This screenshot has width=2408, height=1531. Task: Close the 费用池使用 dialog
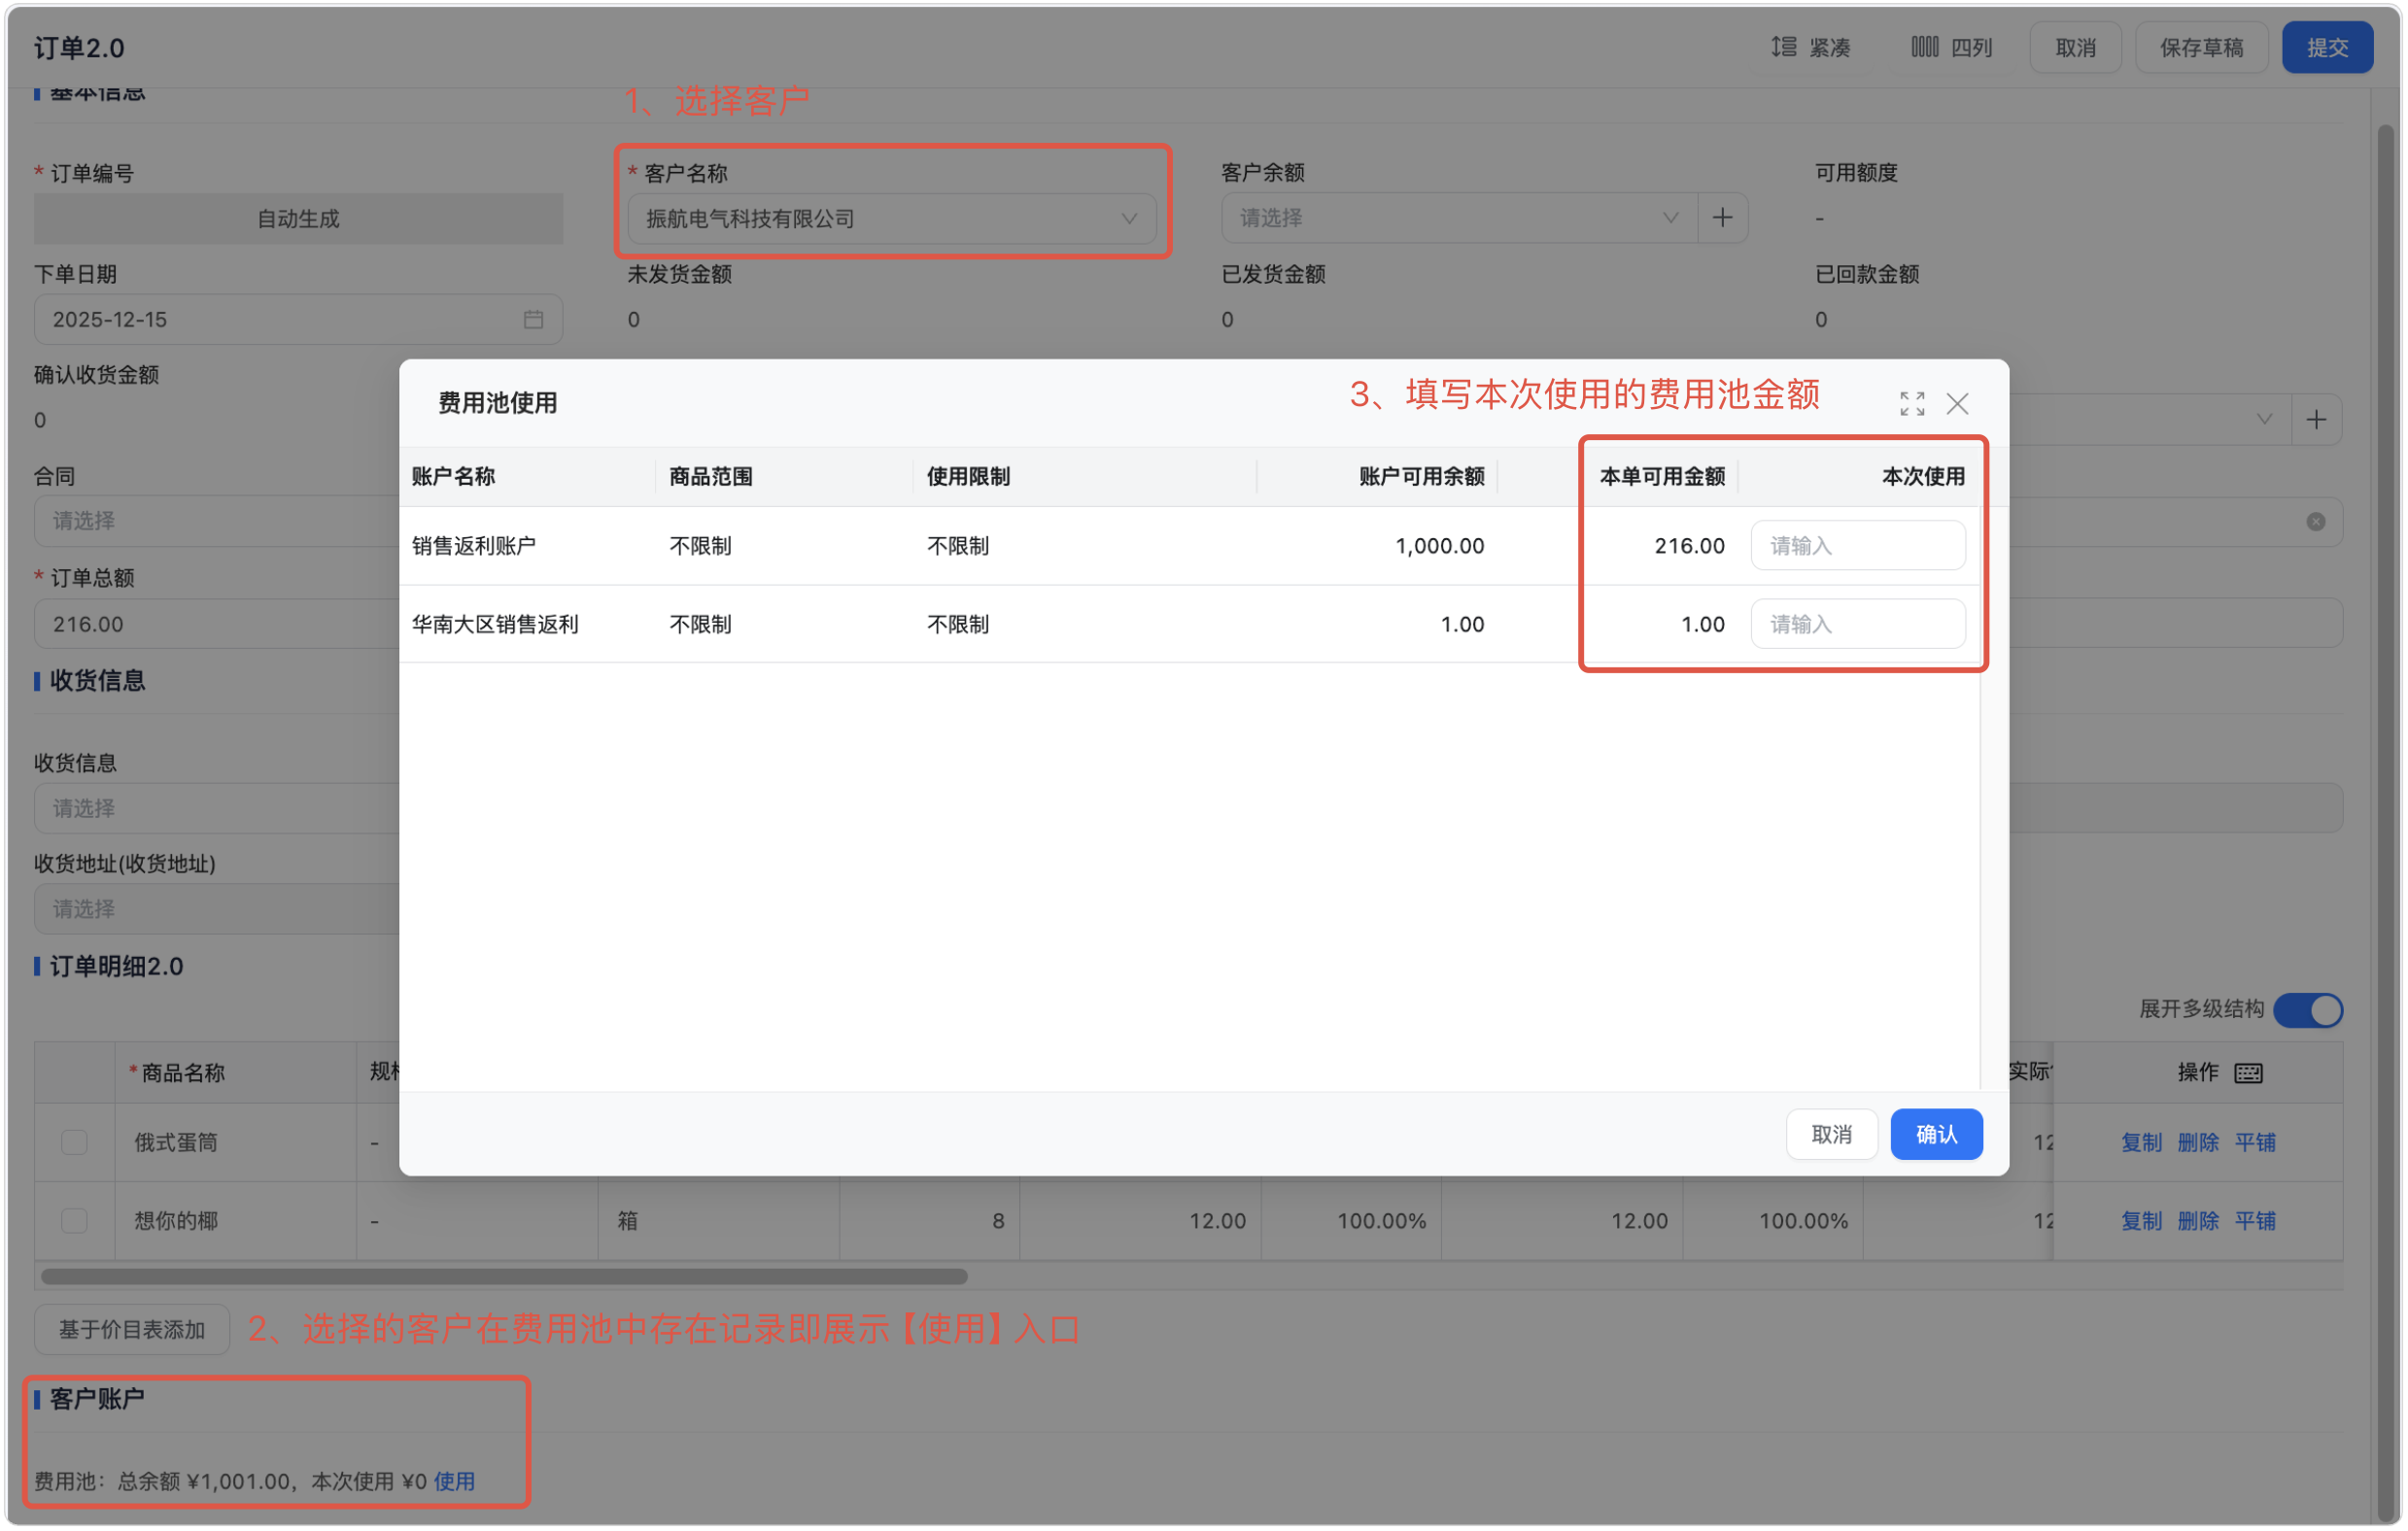click(1957, 404)
